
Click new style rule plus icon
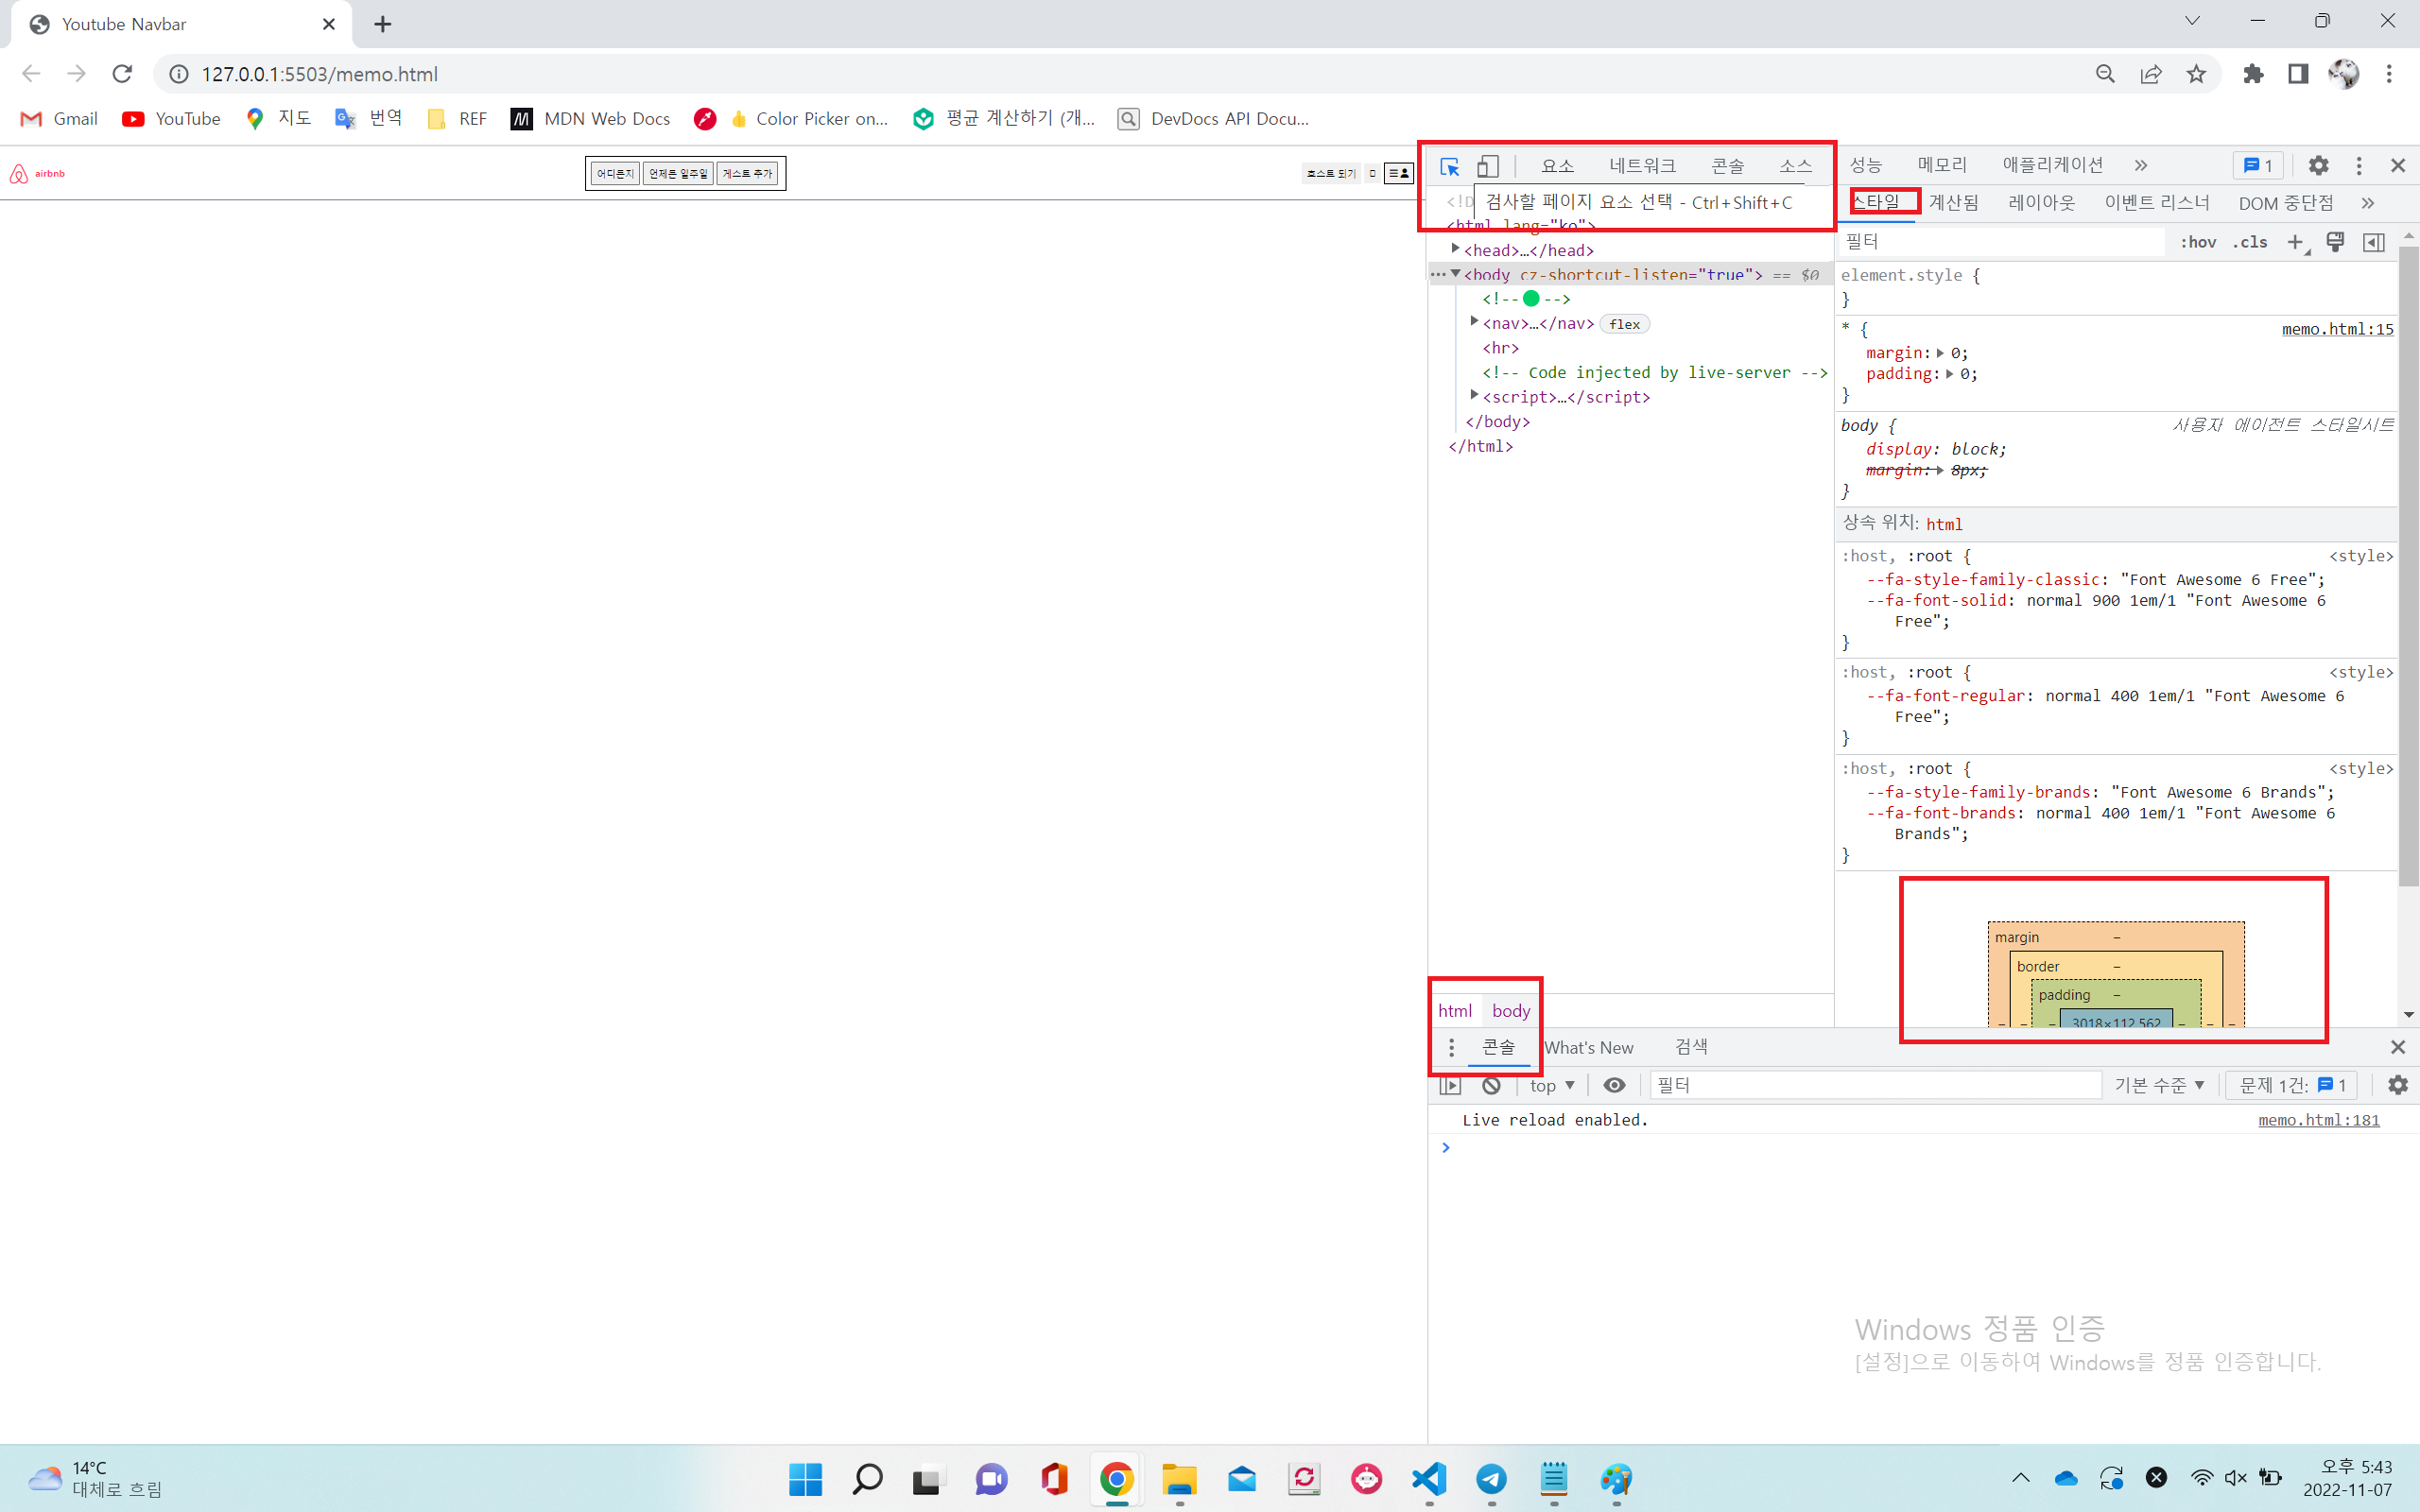pos(2296,242)
